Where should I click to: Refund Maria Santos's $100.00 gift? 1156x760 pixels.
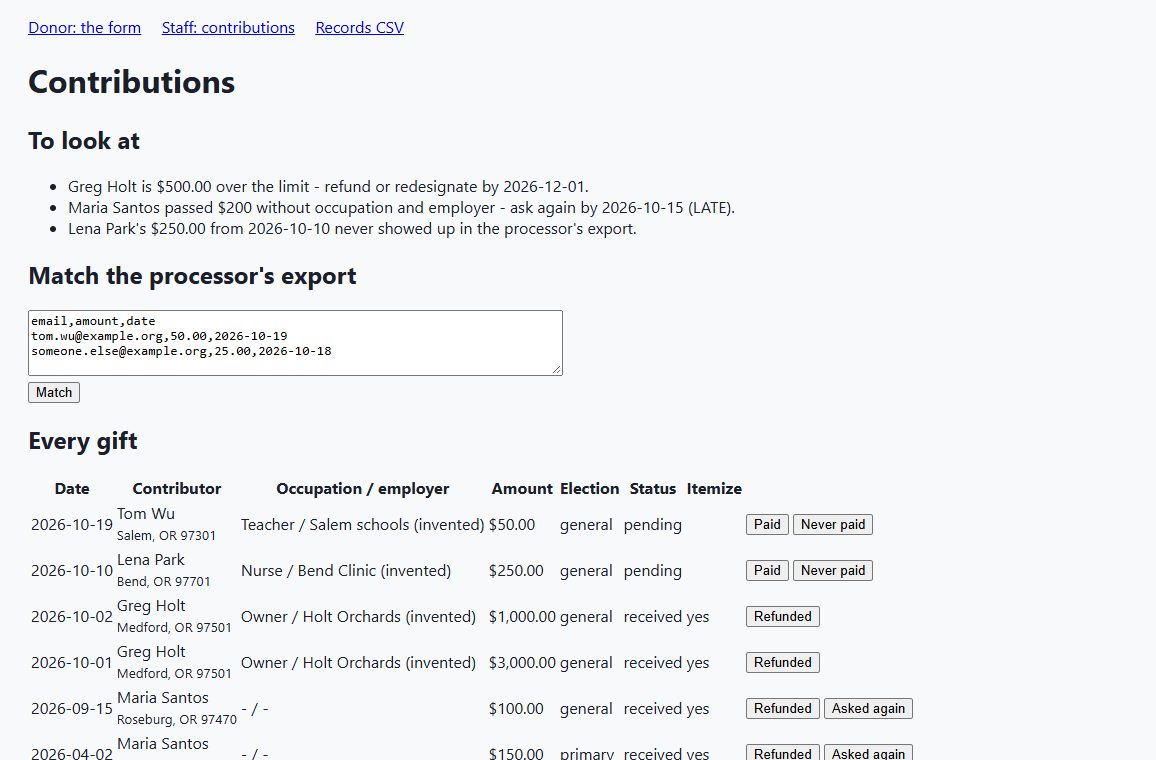pyautogui.click(x=782, y=708)
